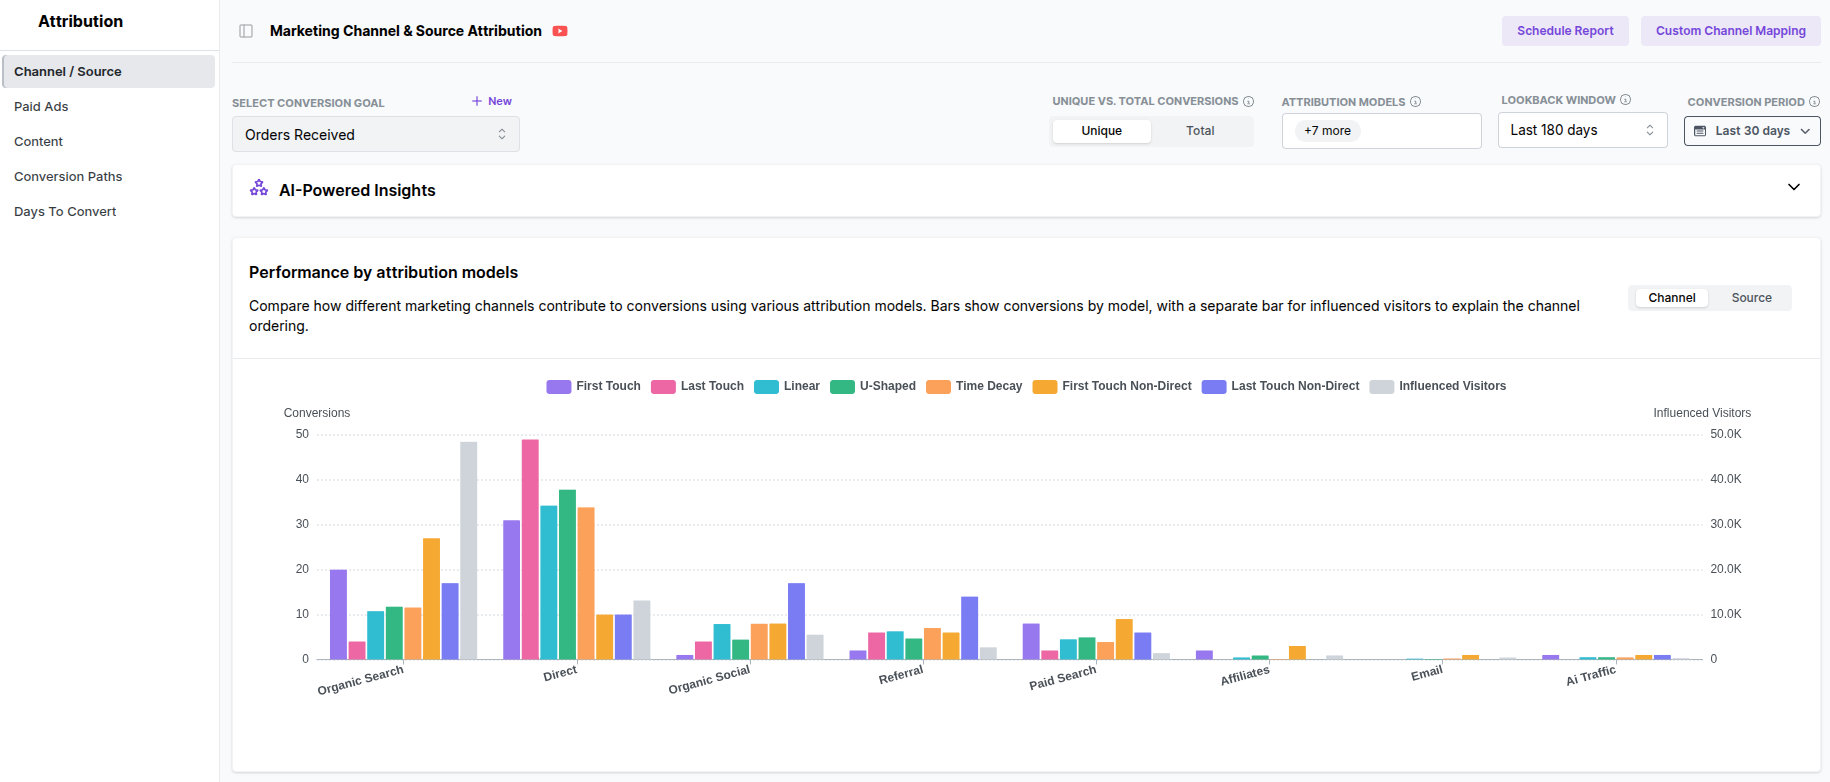Screen dimensions: 1830x782
Task: Click the Referral axis label
Action: point(901,675)
